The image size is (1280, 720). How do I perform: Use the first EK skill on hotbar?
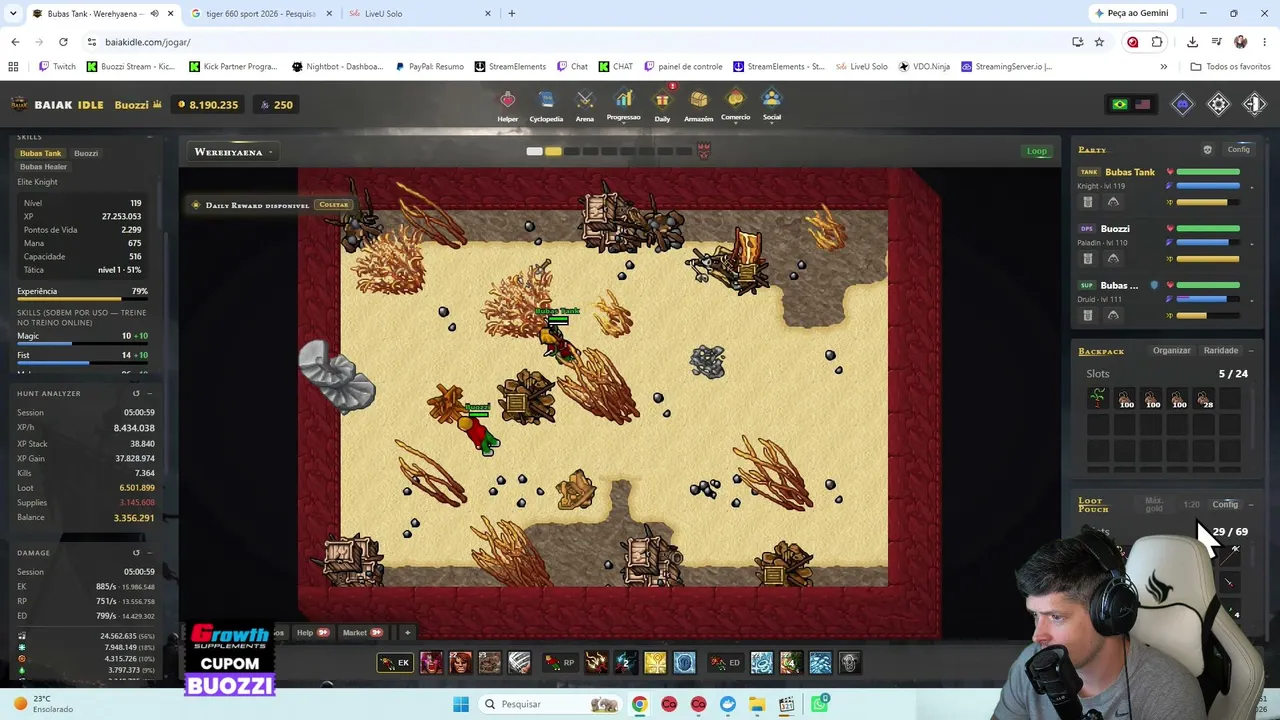tap(431, 662)
